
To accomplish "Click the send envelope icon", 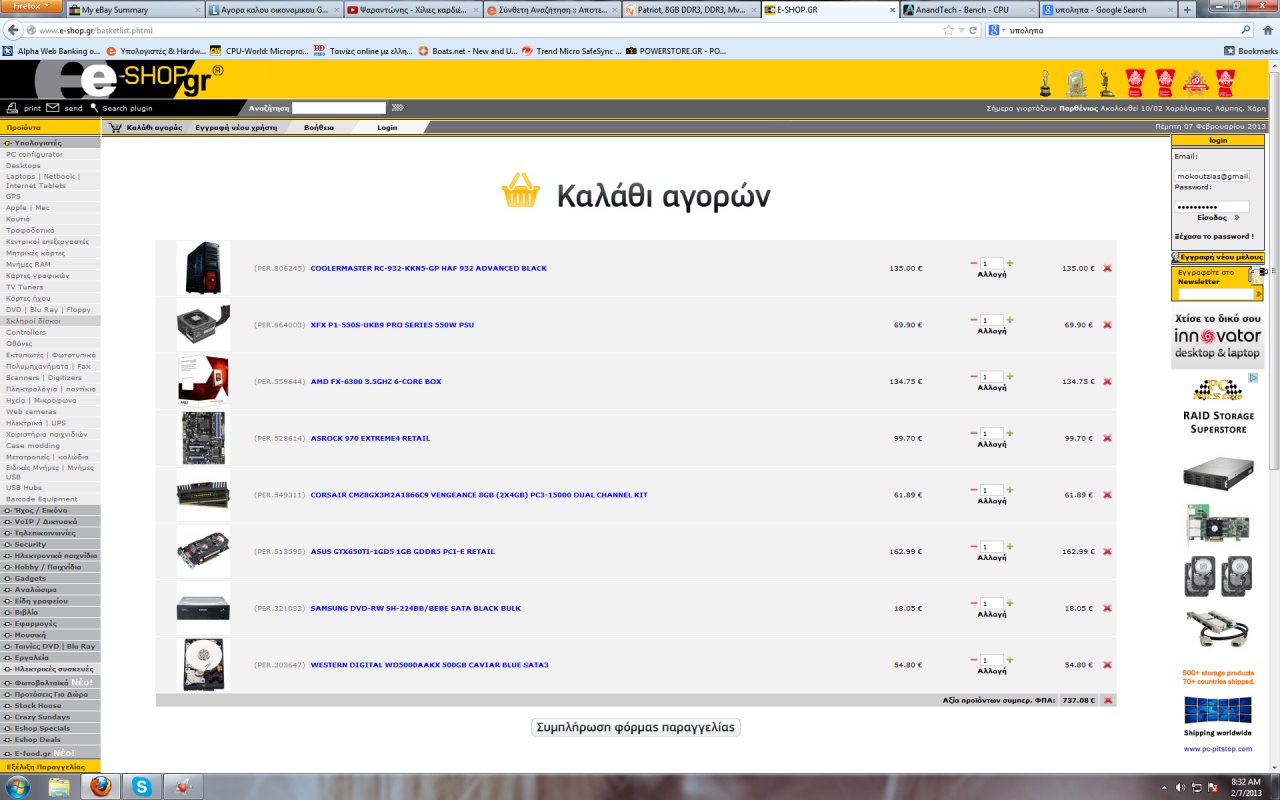I will pos(53,108).
